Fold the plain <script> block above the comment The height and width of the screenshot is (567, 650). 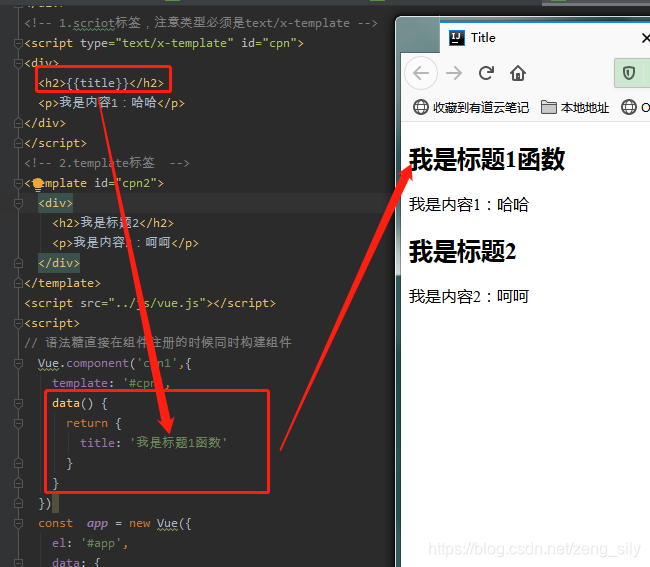point(18,323)
